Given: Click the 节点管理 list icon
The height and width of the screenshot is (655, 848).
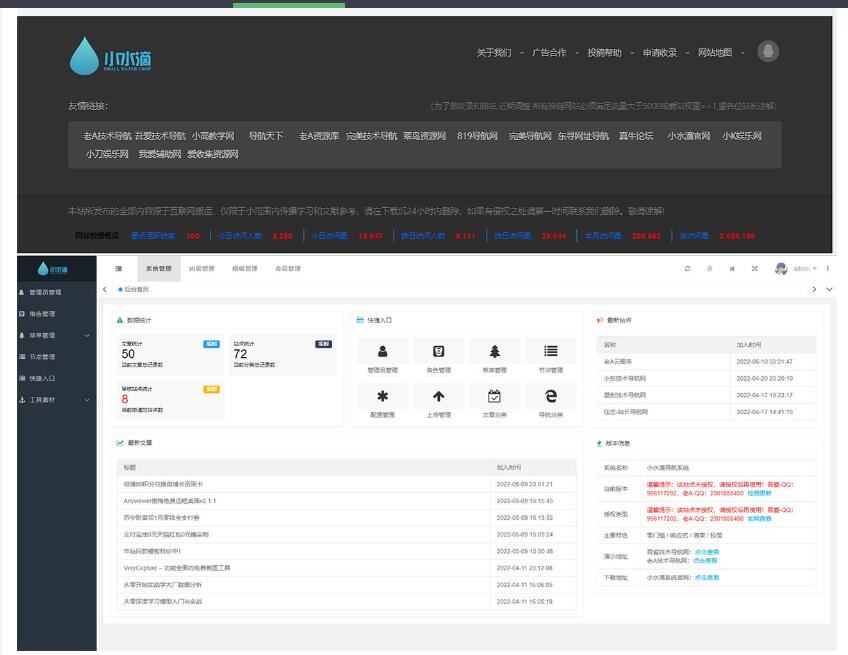Looking at the screenshot, I should 551,351.
